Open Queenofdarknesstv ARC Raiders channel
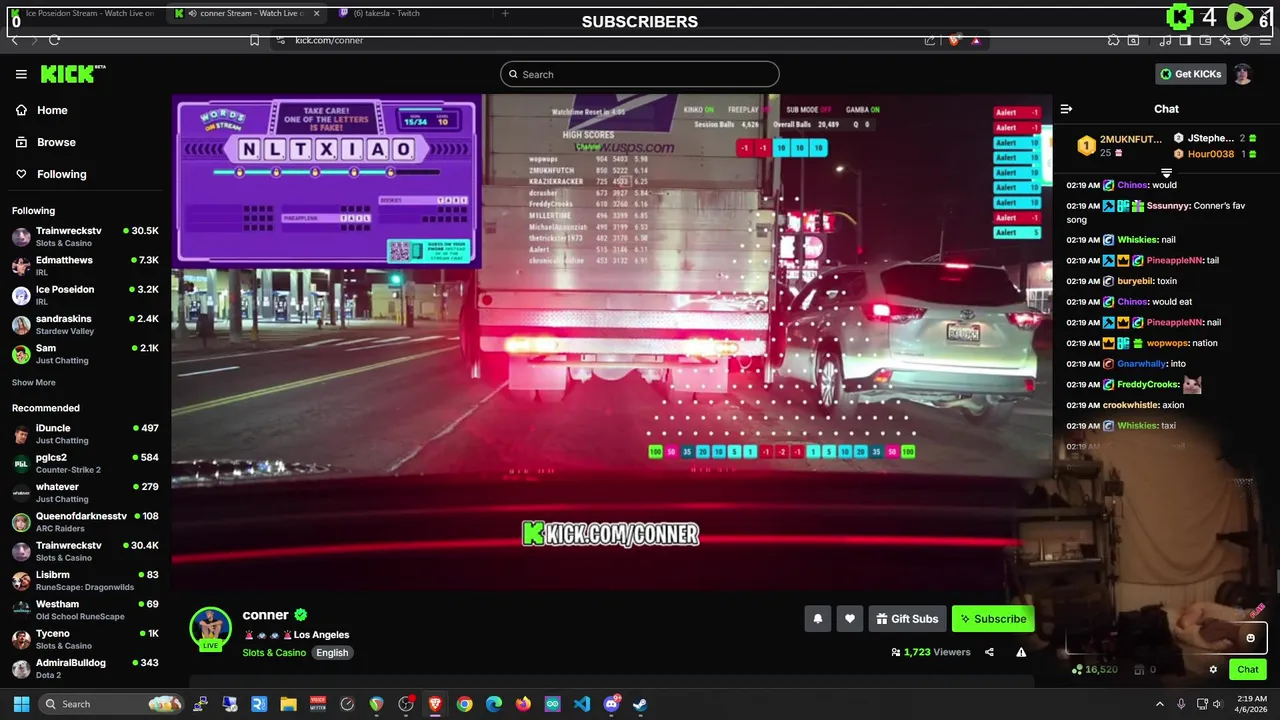This screenshot has height=720, width=1280. [85, 522]
